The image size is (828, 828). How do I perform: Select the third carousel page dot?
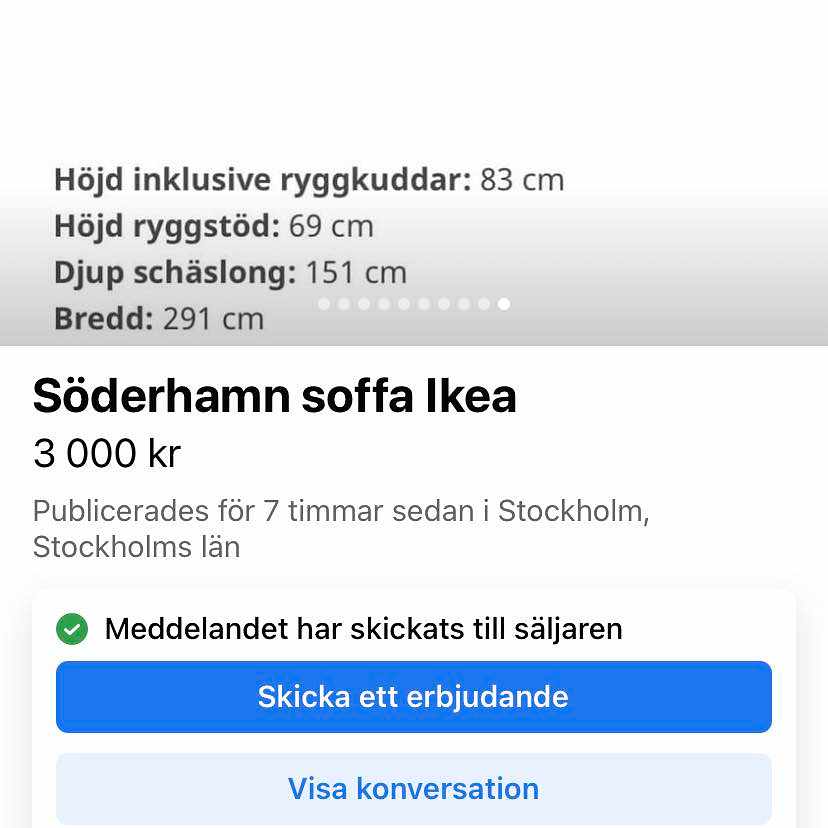click(364, 304)
